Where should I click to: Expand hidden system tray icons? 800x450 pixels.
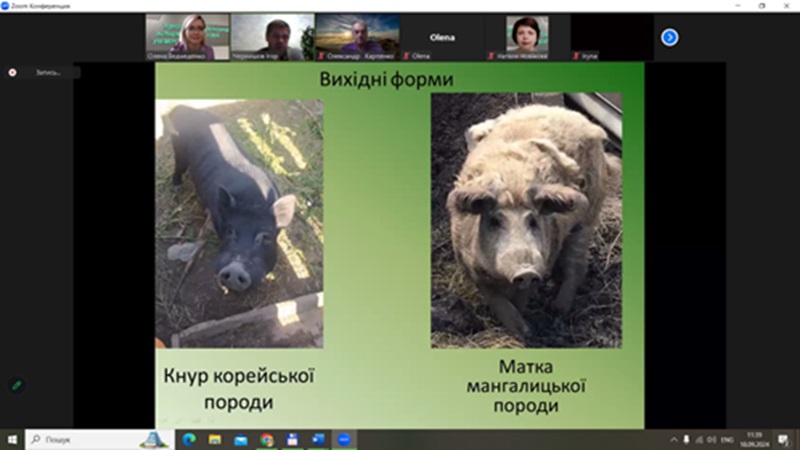673,440
